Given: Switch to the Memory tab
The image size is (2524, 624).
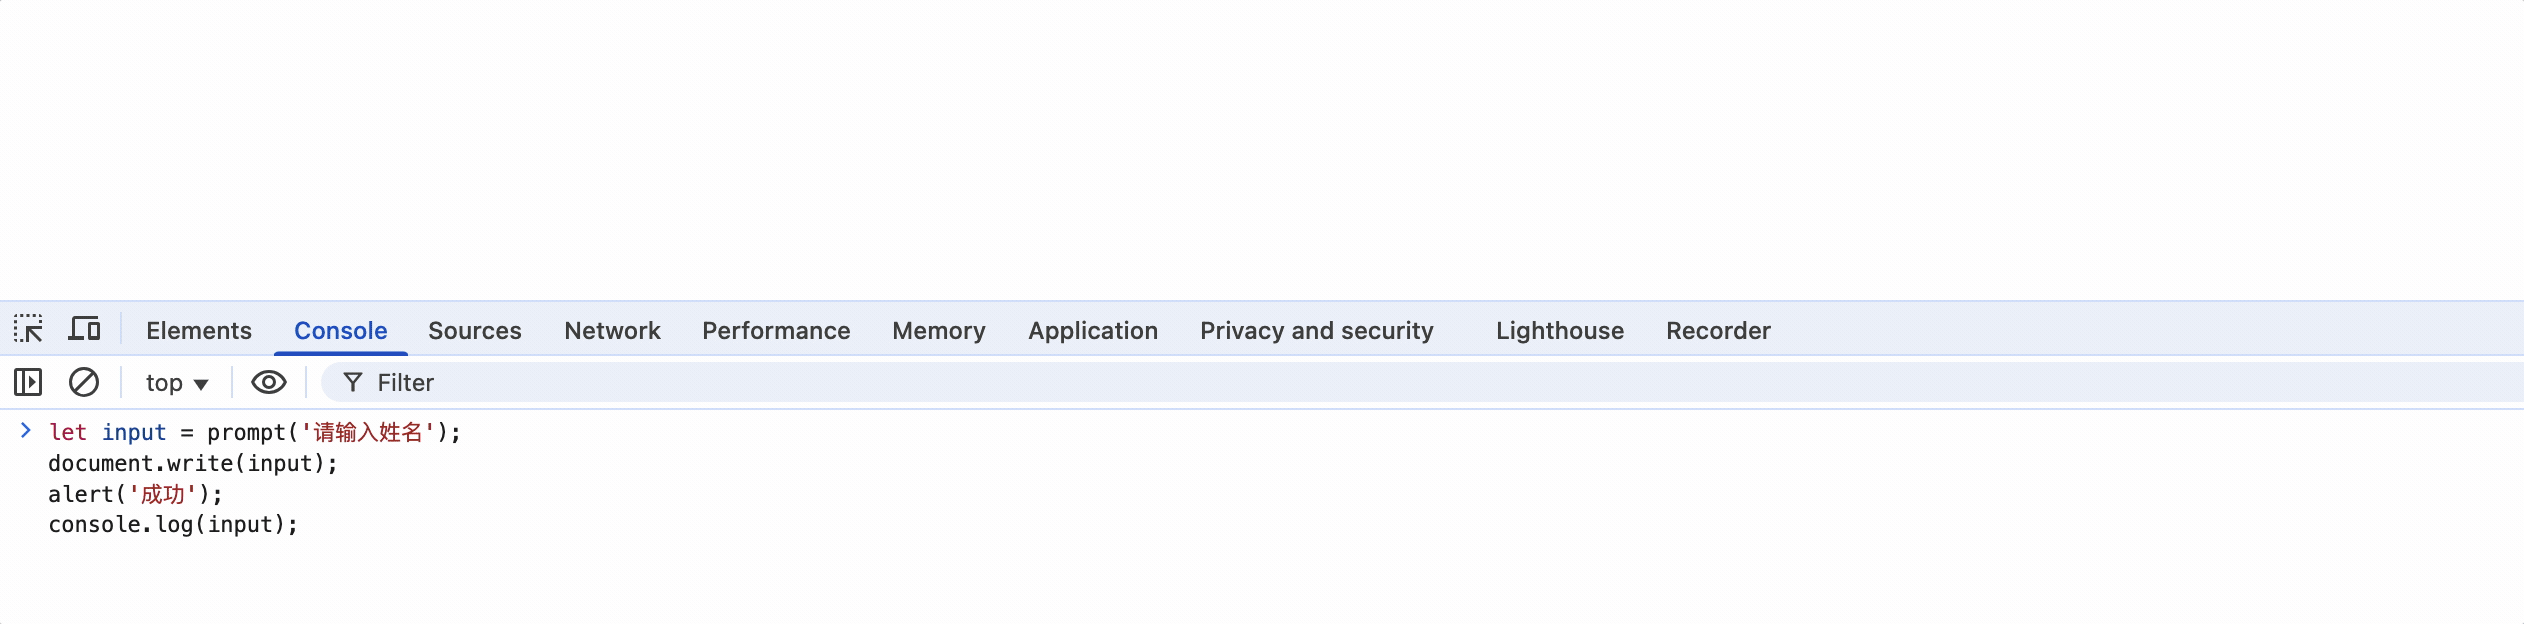Looking at the screenshot, I should 939,331.
